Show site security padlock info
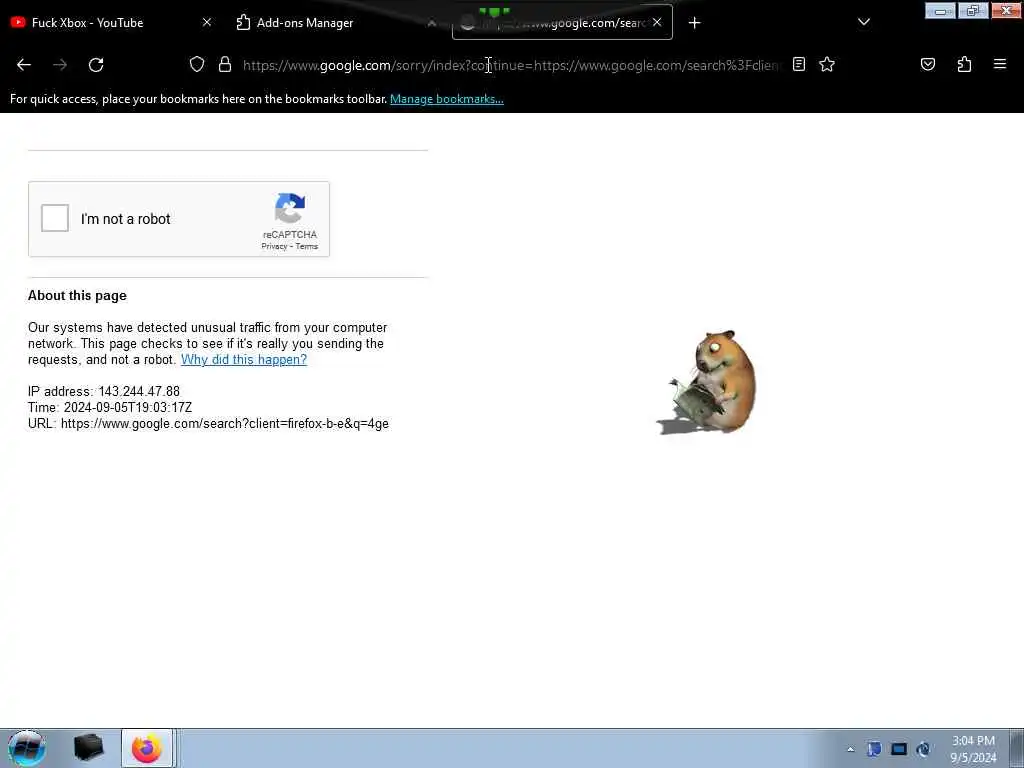The width and height of the screenshot is (1024, 768). [225, 64]
